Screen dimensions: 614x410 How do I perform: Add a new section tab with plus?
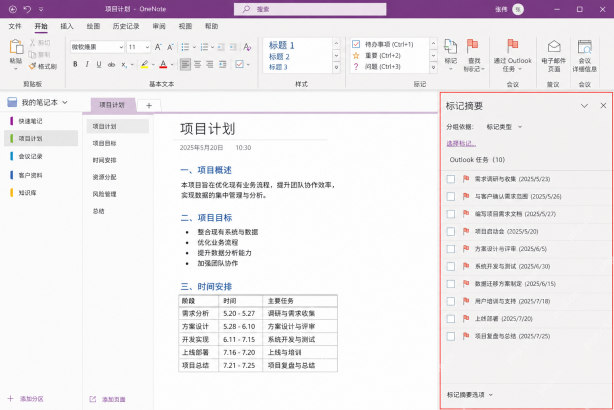(x=149, y=105)
